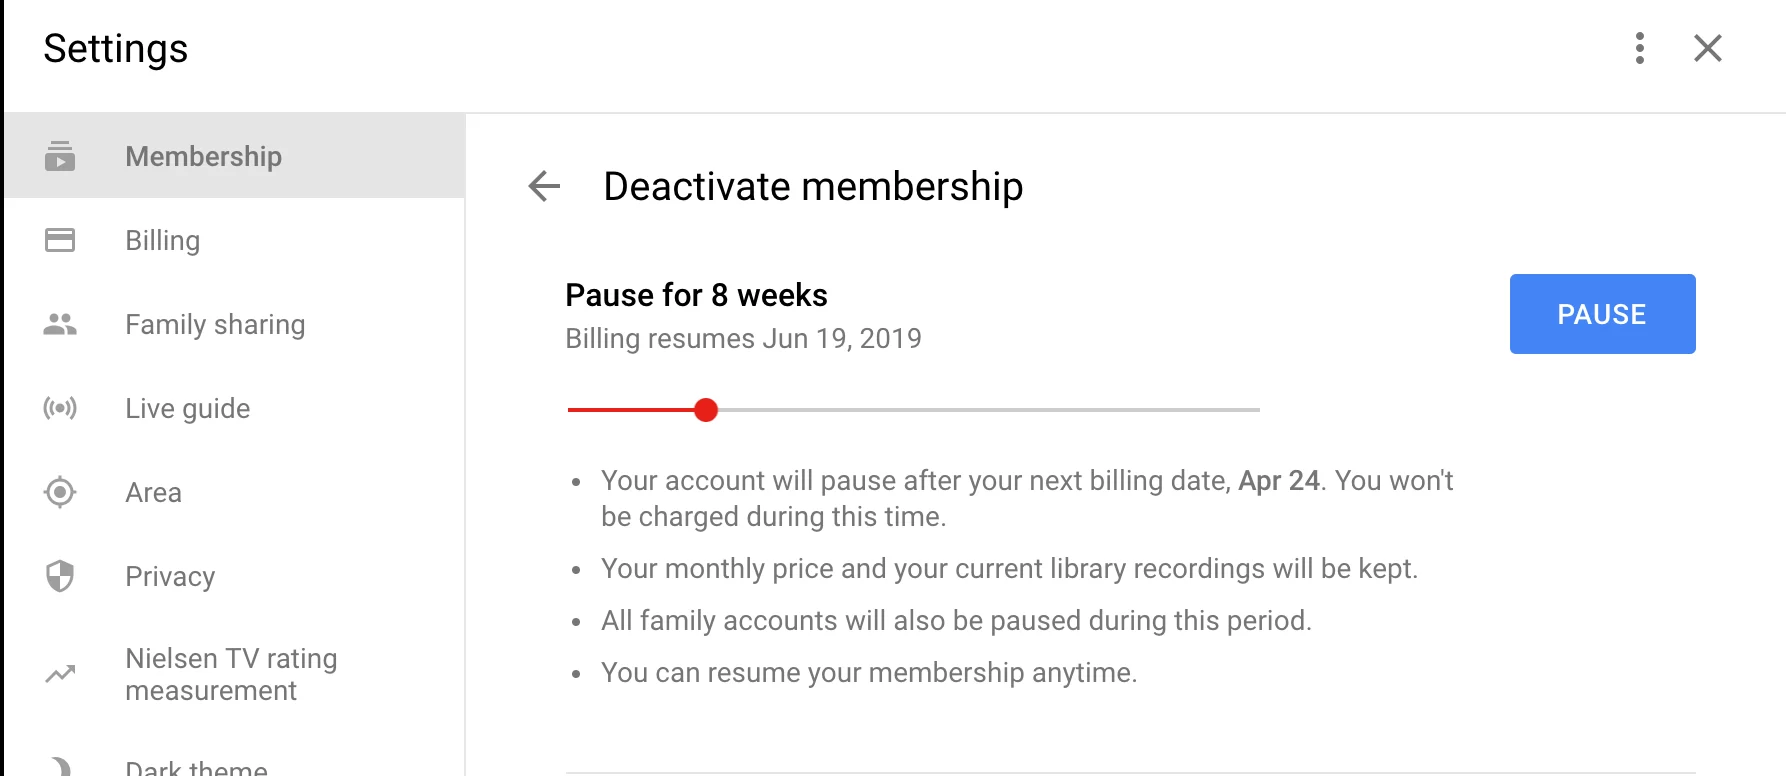Select Nielsen TV rating measurement

pyautogui.click(x=232, y=673)
